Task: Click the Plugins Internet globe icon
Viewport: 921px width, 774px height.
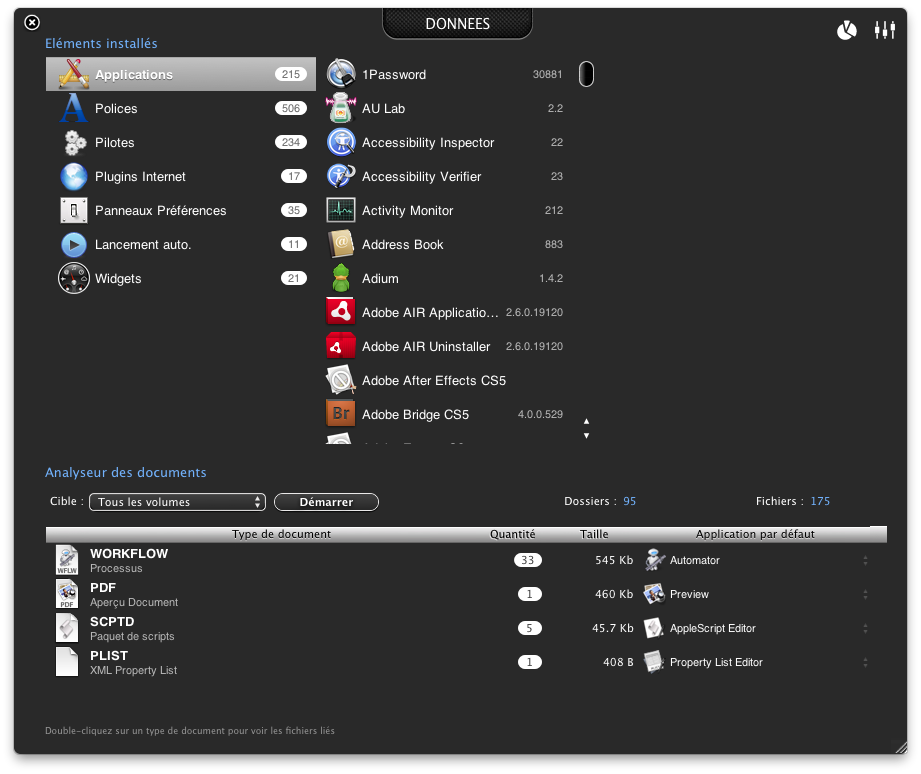Action: pyautogui.click(x=74, y=176)
